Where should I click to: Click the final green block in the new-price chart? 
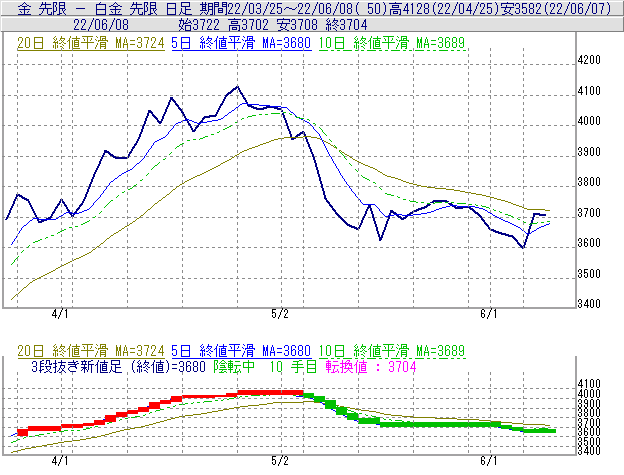point(539,430)
